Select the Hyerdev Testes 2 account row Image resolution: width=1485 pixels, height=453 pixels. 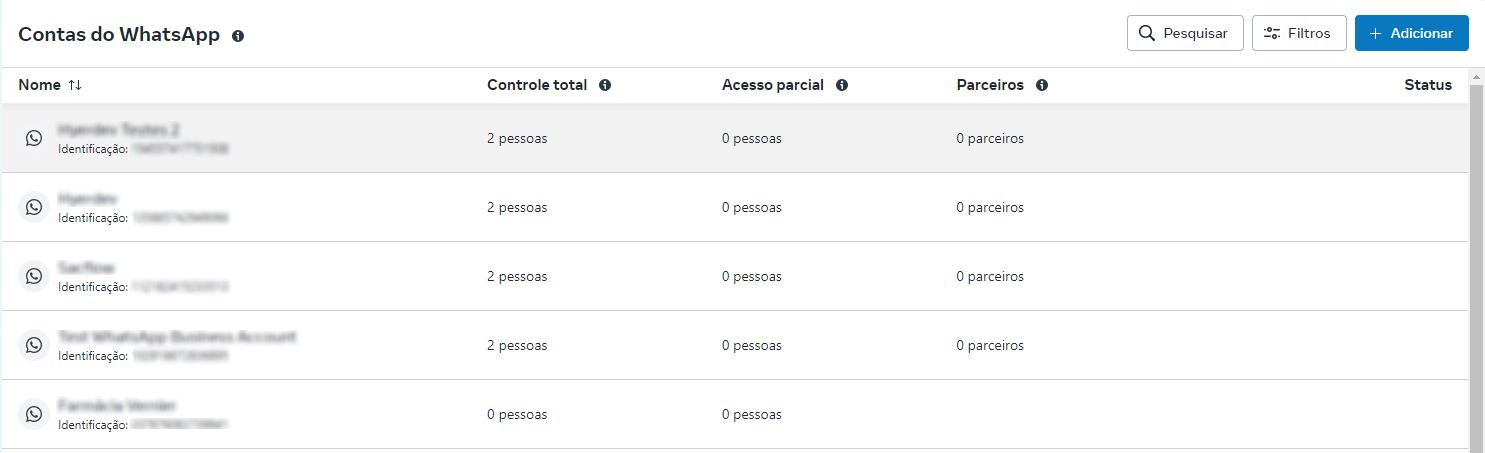coord(119,130)
